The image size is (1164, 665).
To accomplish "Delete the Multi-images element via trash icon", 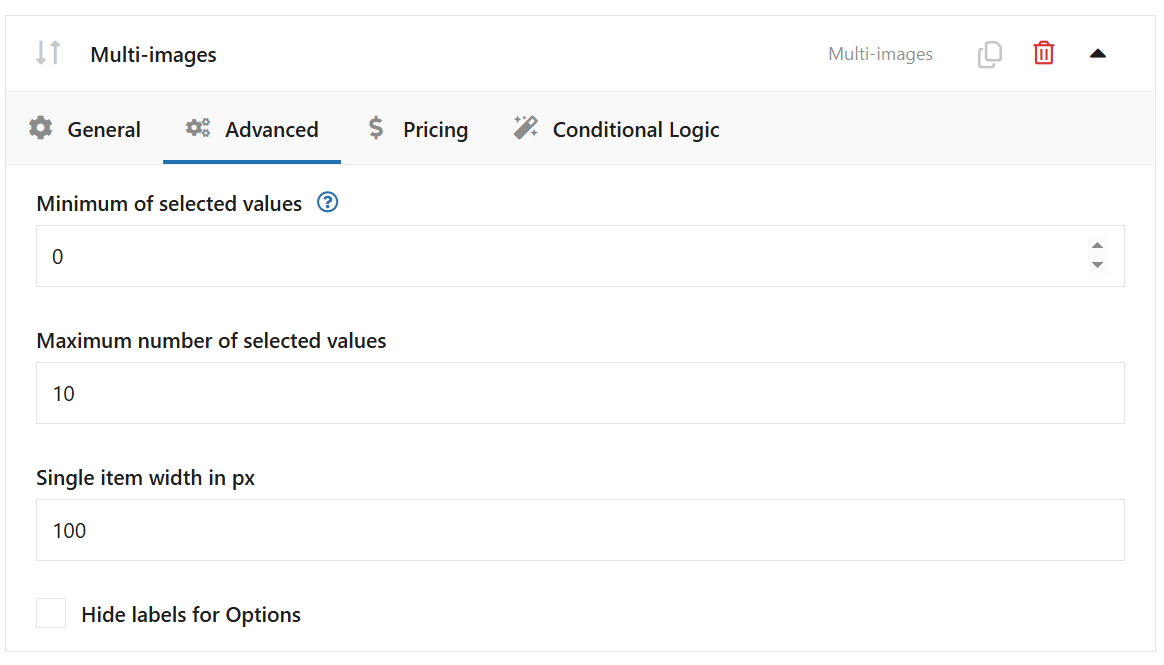I will [x=1043, y=53].
